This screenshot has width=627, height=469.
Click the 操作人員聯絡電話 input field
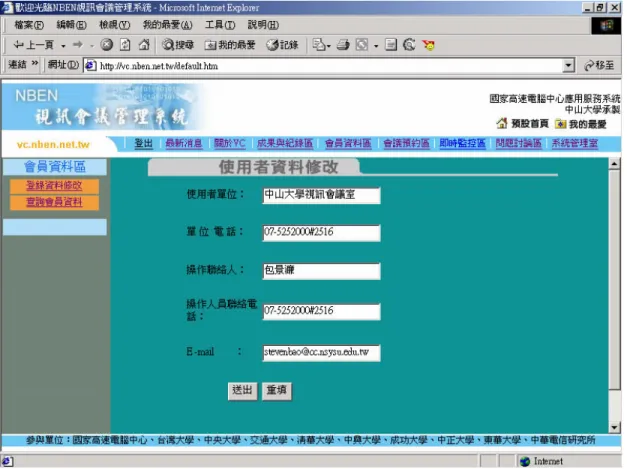coord(321,311)
